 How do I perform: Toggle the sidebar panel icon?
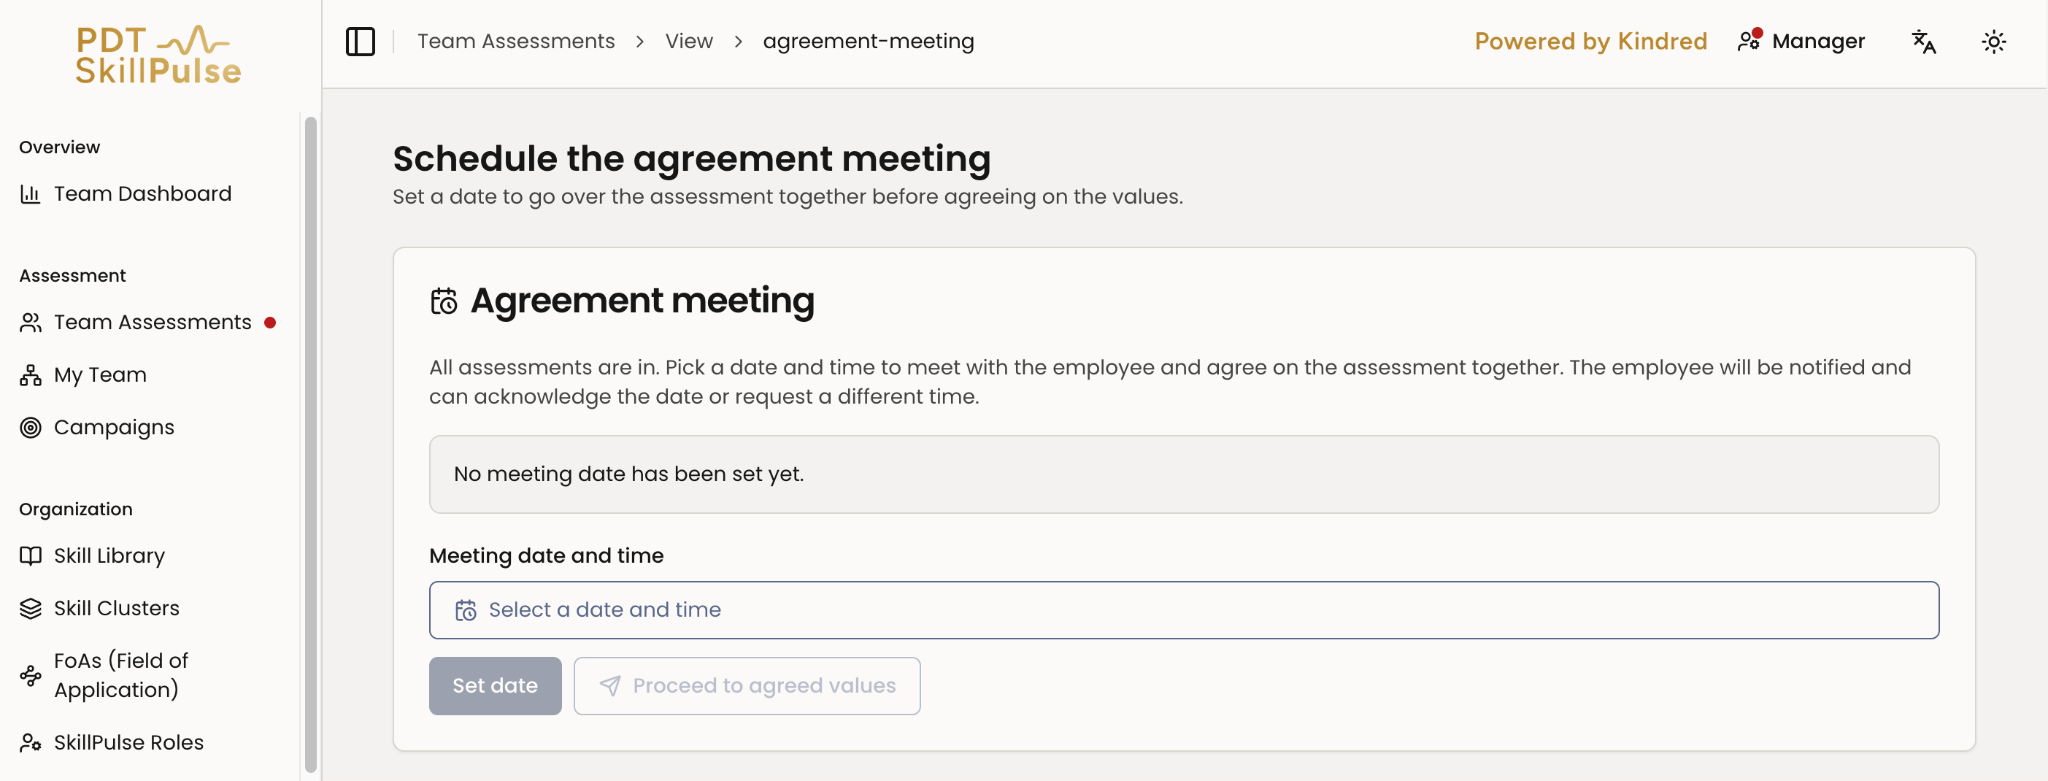coord(360,42)
